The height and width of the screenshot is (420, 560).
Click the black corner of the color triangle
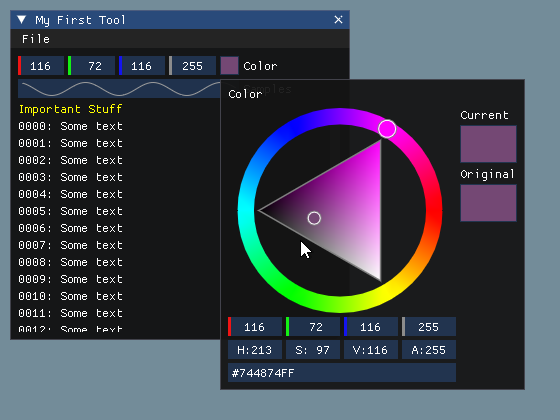[x=261, y=211]
